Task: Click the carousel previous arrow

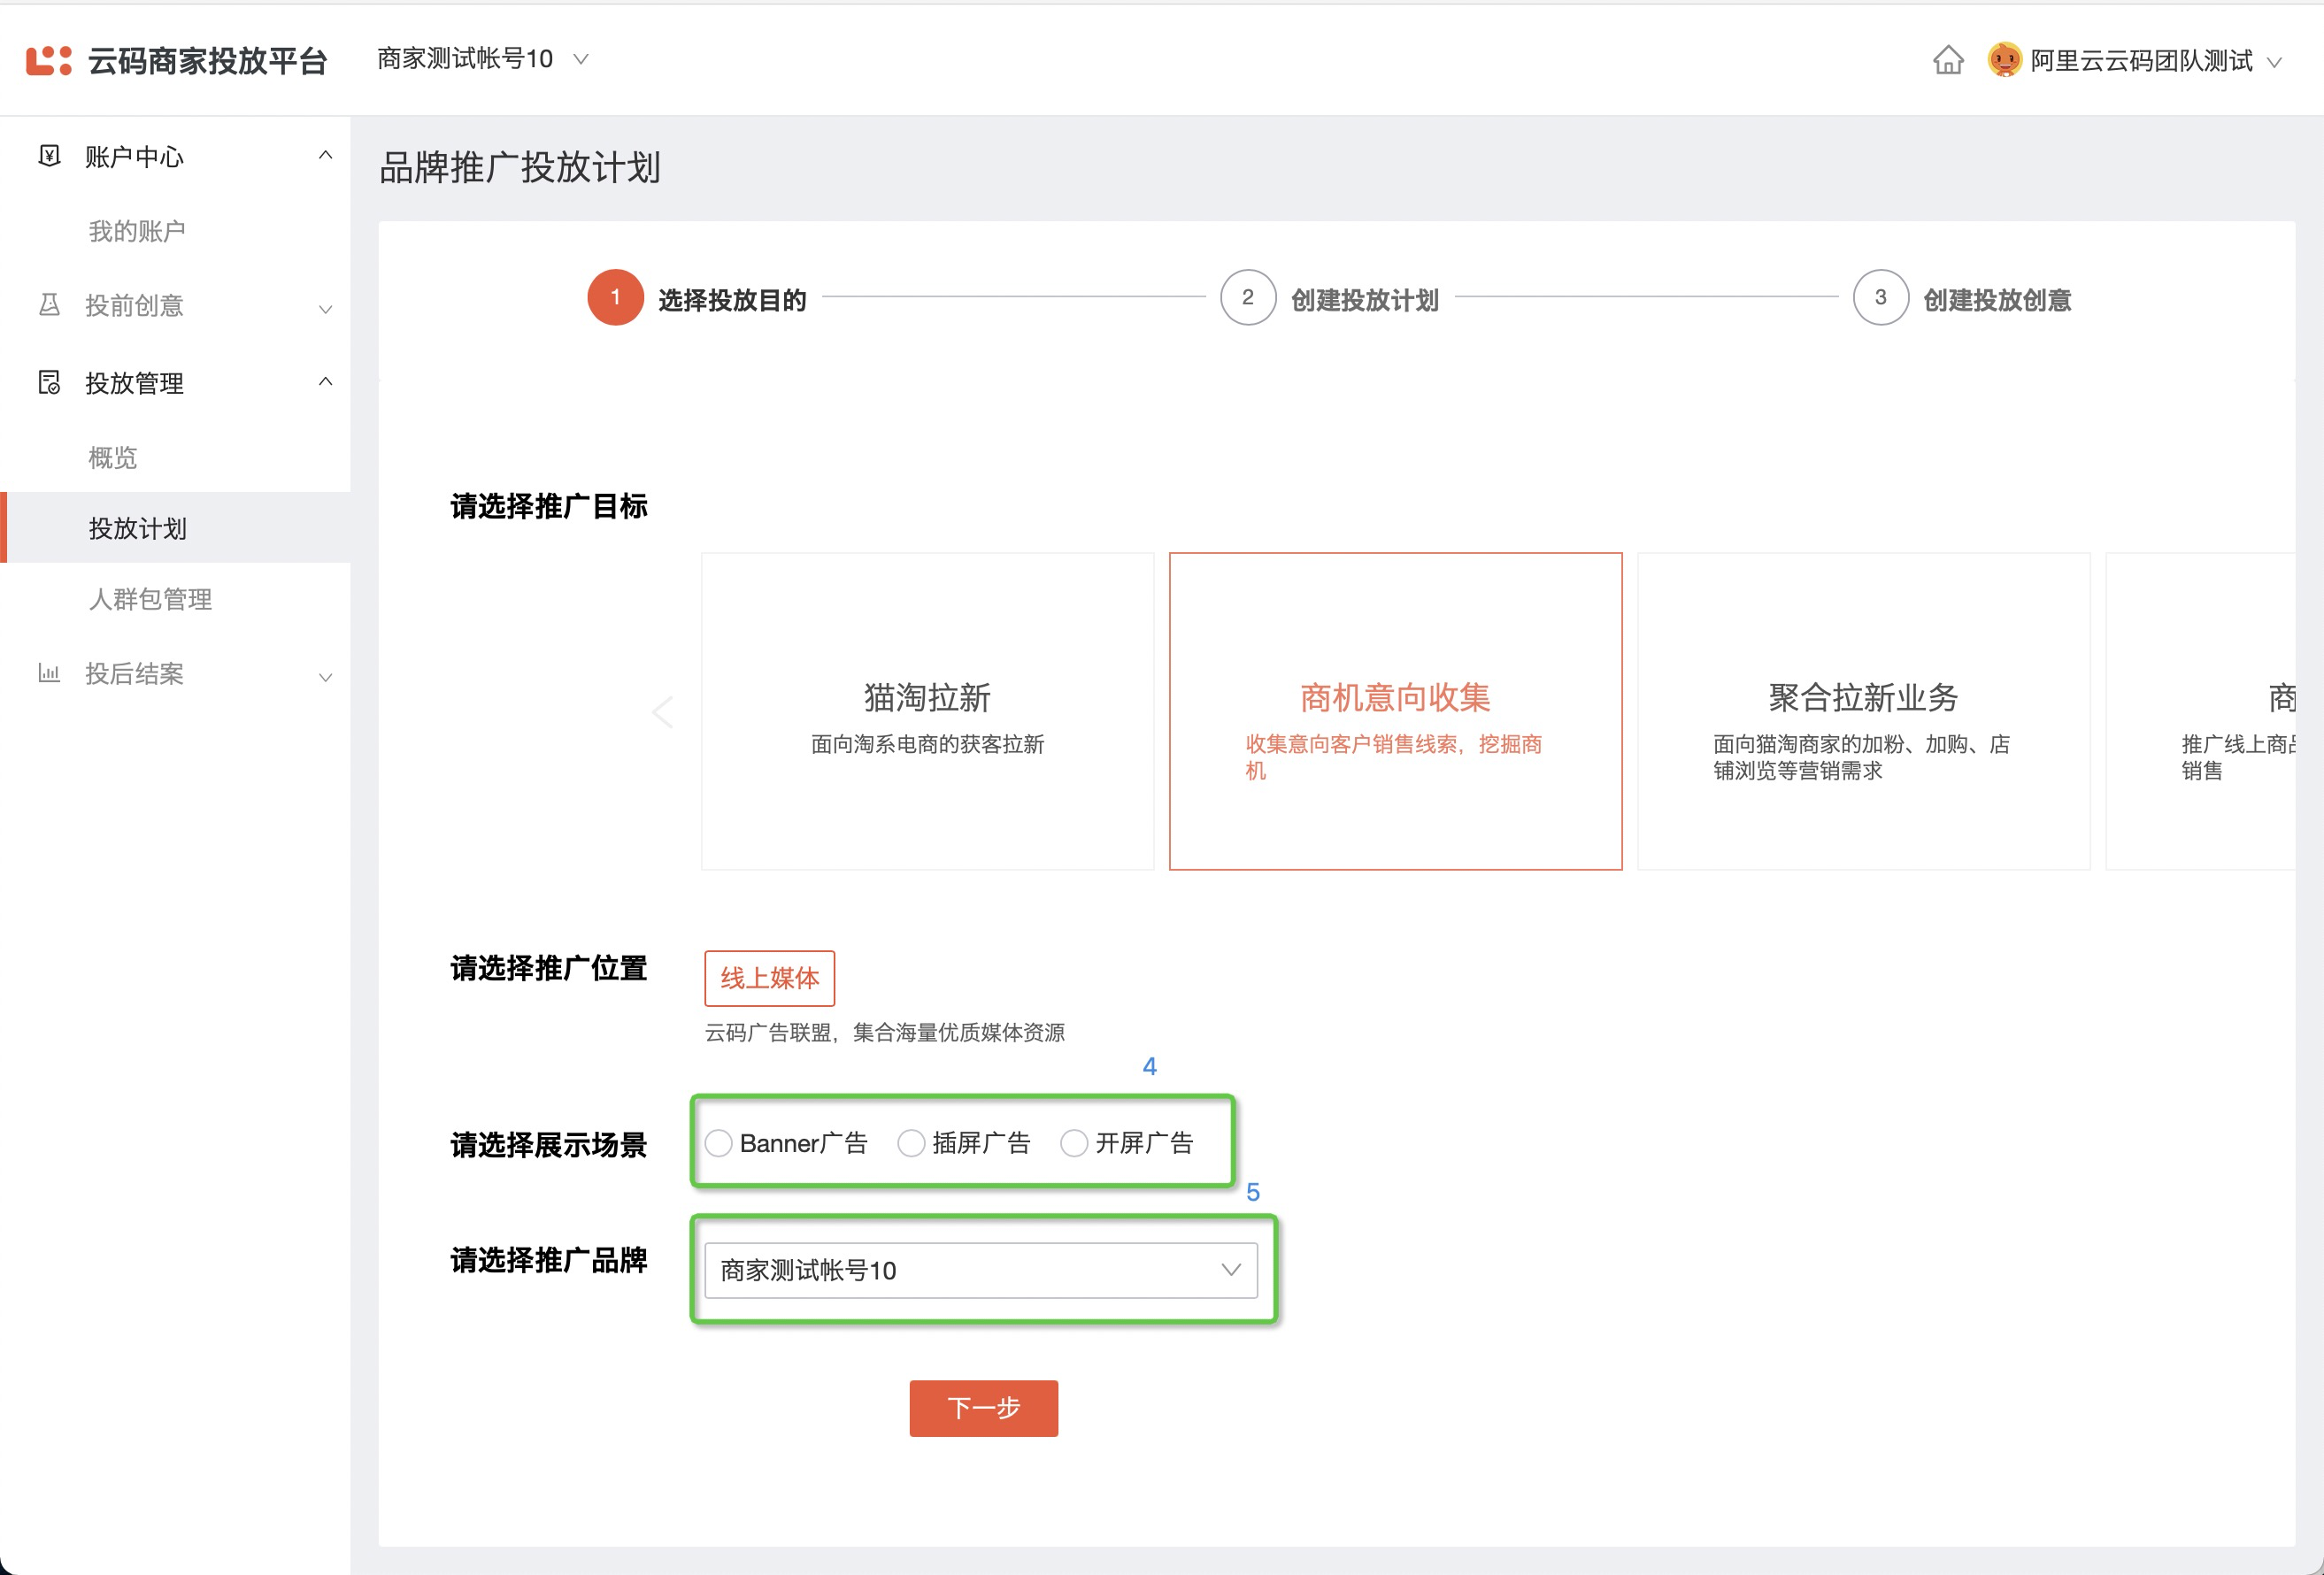Action: (x=662, y=712)
